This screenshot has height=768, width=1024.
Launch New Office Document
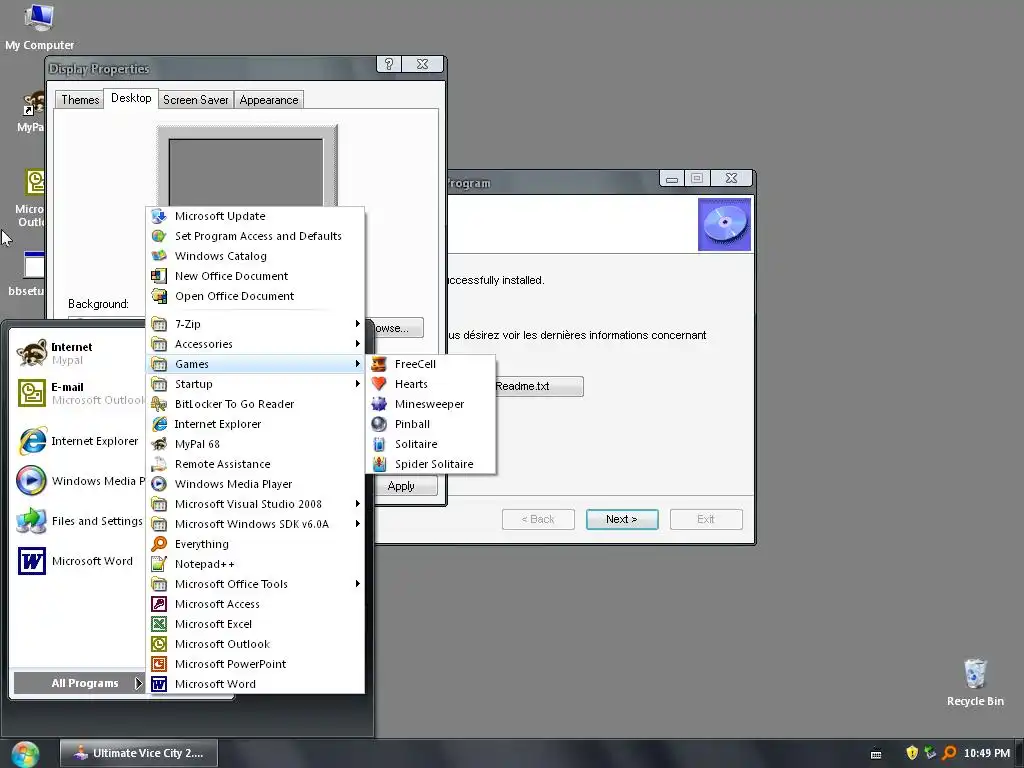click(x=255, y=276)
